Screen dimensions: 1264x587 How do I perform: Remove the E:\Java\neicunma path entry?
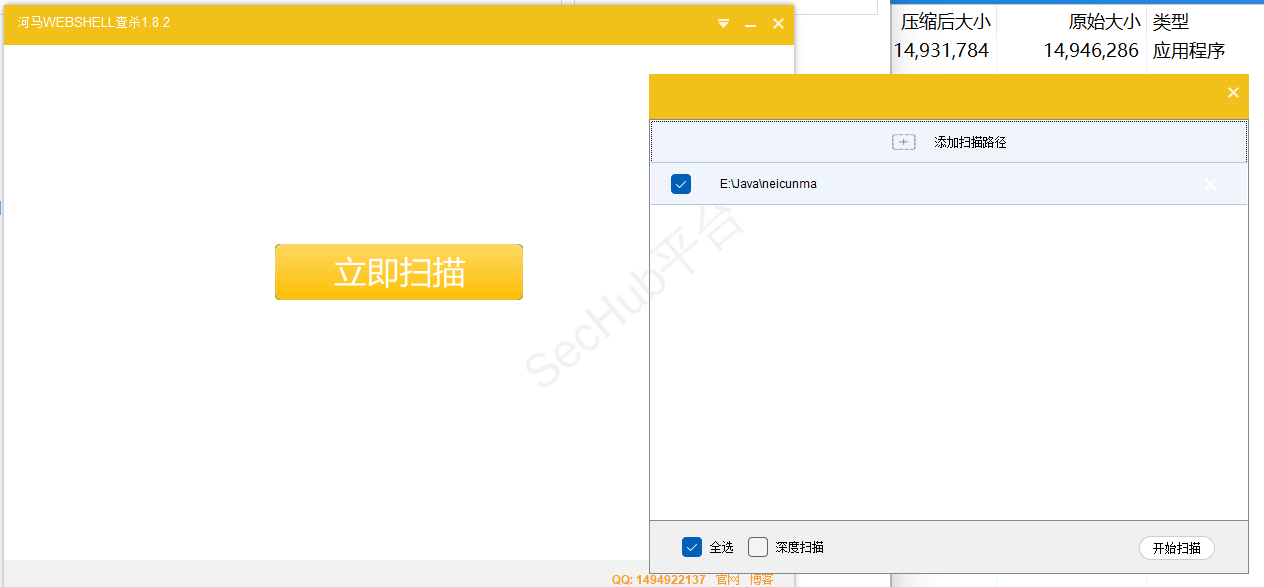click(x=1210, y=185)
